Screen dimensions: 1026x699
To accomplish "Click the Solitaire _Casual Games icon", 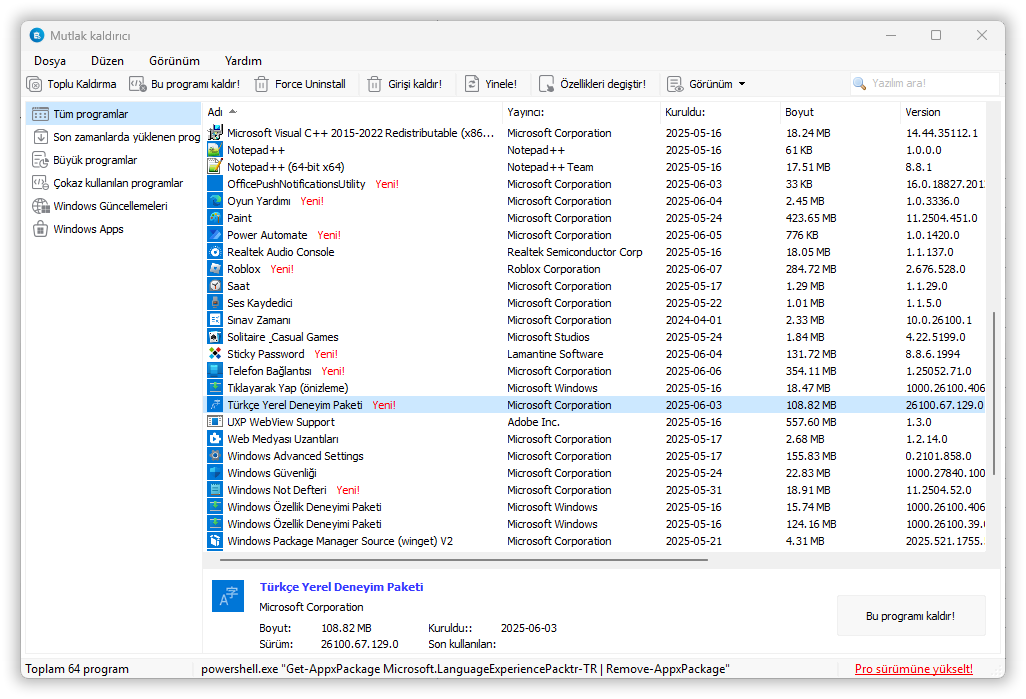I will coord(215,336).
